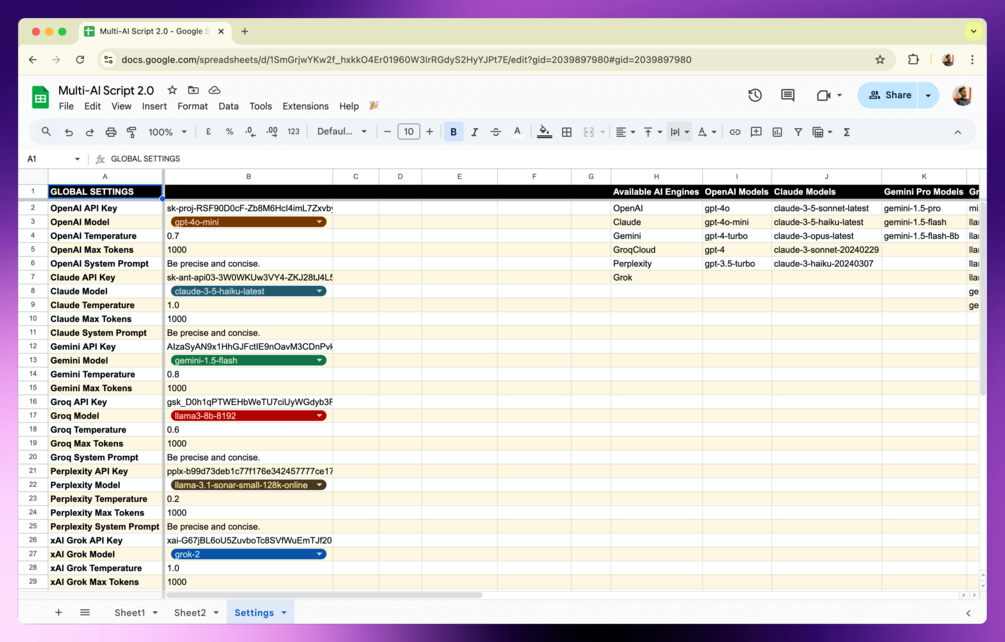Viewport: 1005px width, 642px height.
Task: Open the Data menu
Action: [228, 106]
